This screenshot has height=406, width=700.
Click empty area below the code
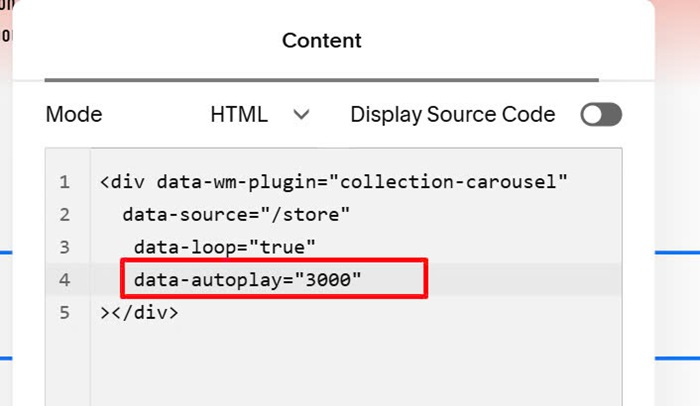[356, 366]
